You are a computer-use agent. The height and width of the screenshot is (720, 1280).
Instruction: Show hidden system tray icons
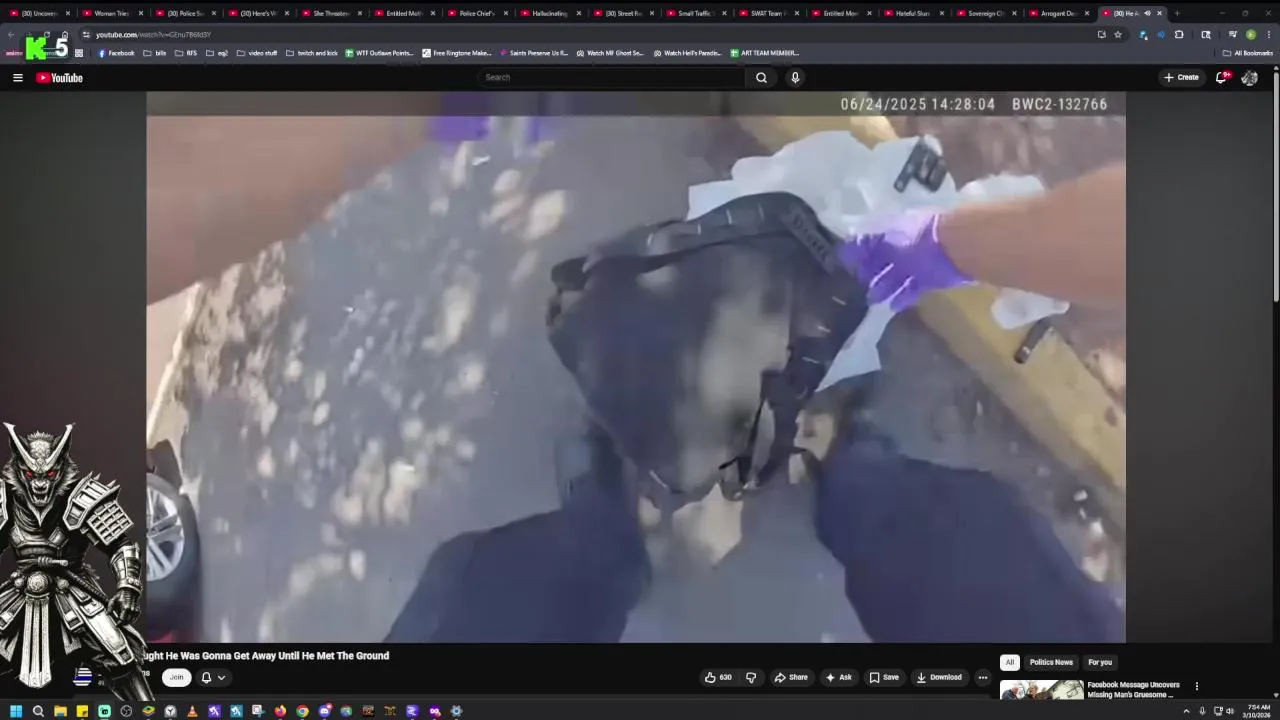[x=1186, y=711]
